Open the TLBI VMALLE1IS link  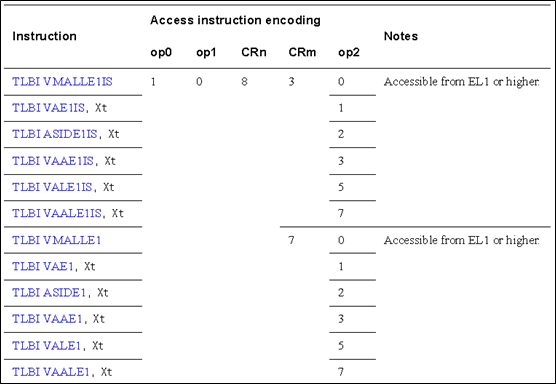[x=62, y=82]
